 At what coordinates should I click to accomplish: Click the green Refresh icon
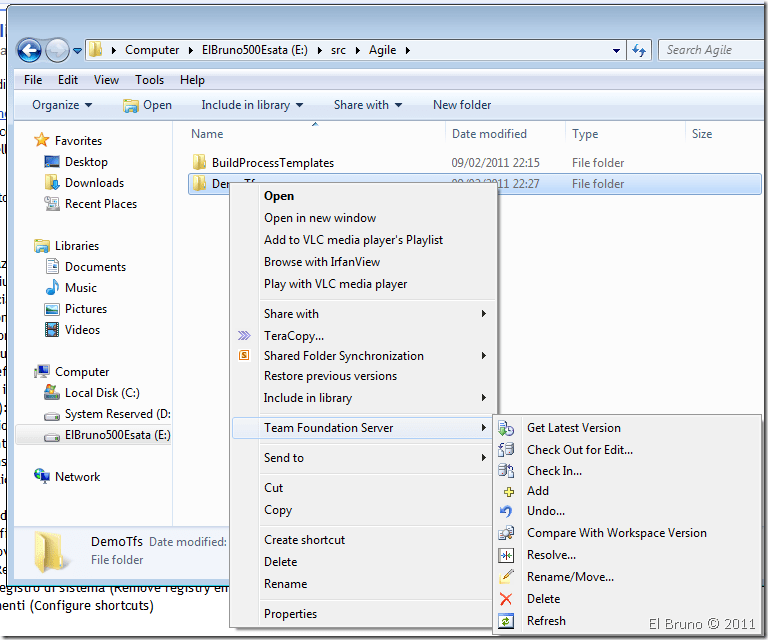click(506, 621)
